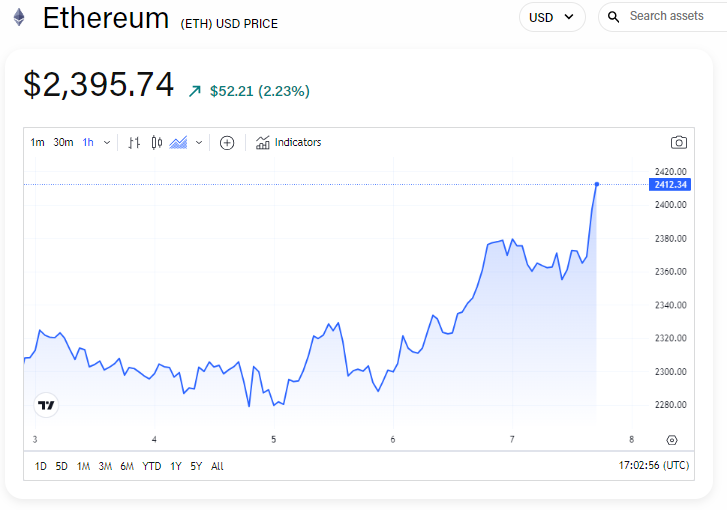Click the 17:02:56 (UTC) timezone button
The image size is (727, 510).
pyautogui.click(x=655, y=466)
